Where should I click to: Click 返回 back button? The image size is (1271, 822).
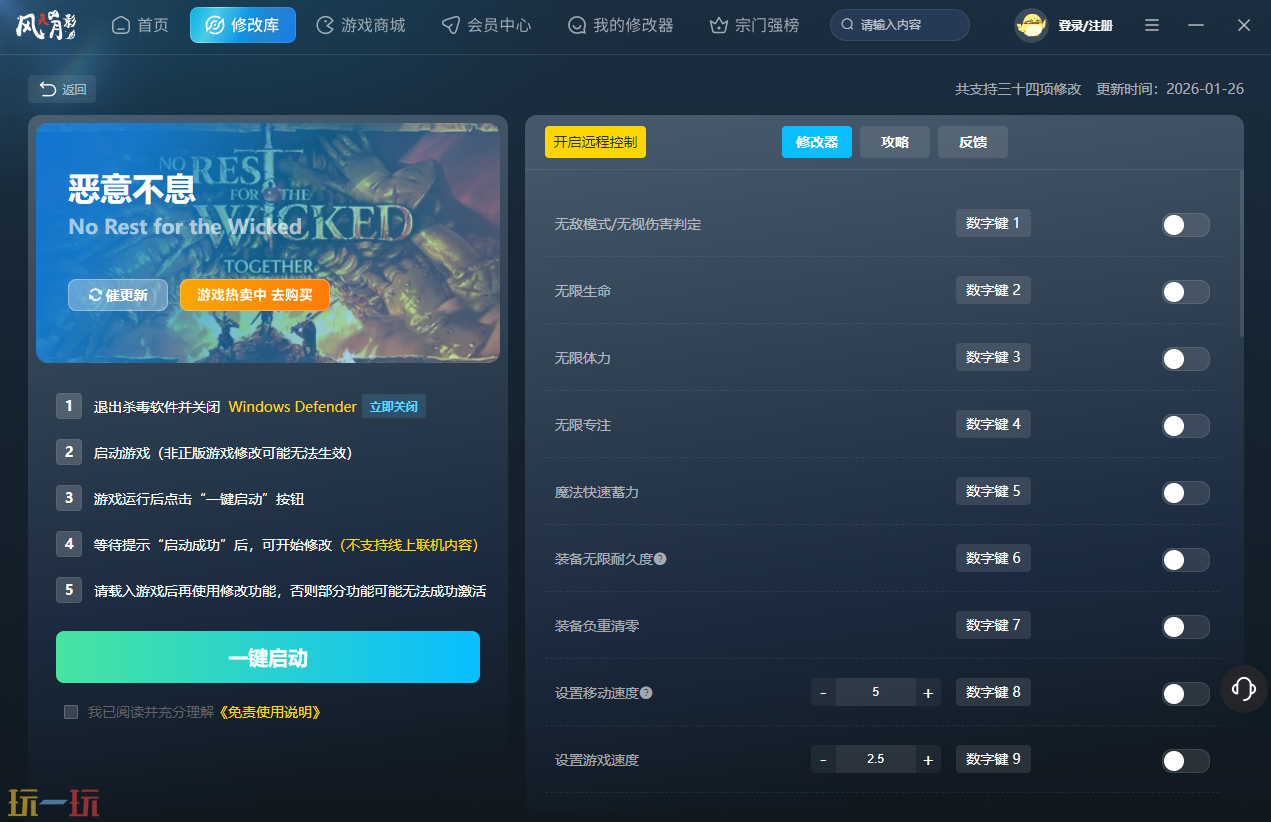click(x=62, y=89)
